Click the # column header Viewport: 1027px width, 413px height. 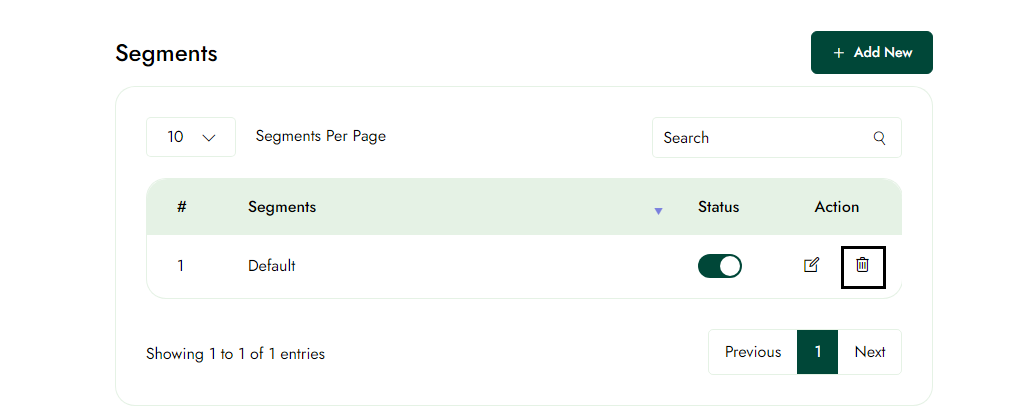tap(181, 207)
